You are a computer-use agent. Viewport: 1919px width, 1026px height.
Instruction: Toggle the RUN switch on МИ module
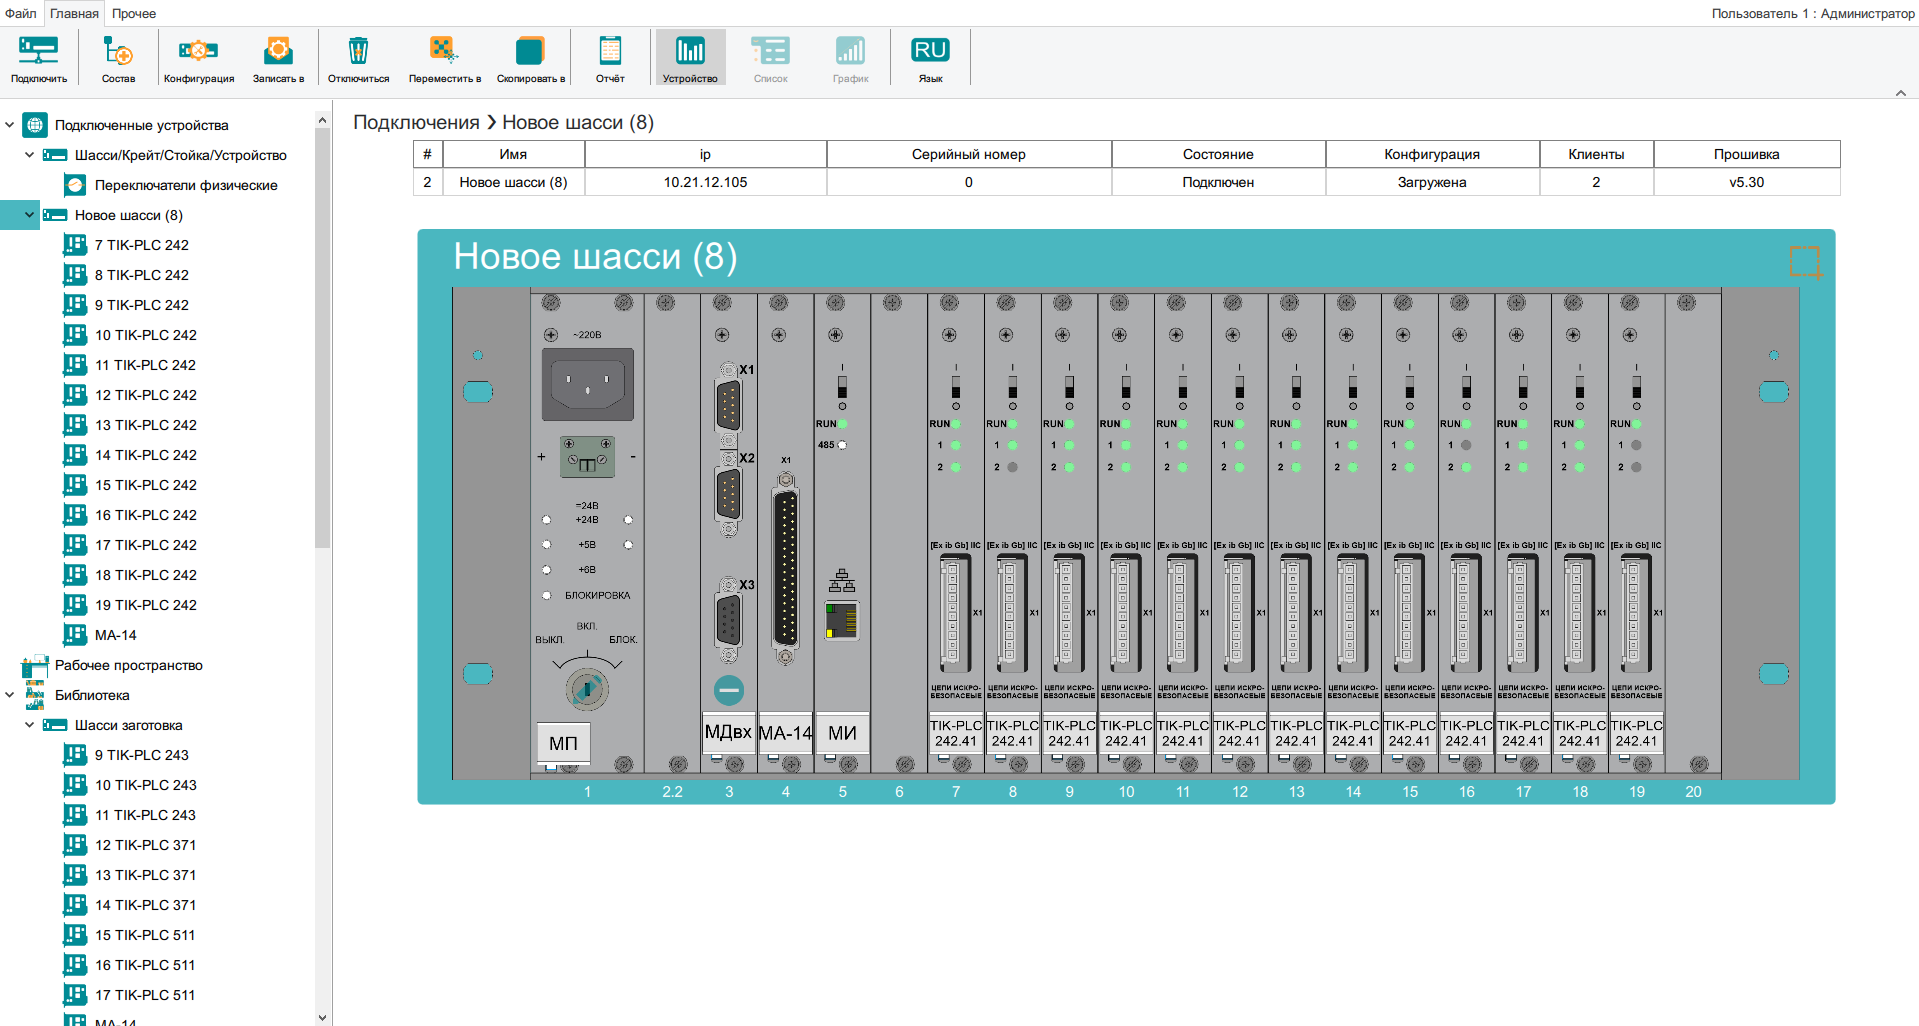click(842, 387)
